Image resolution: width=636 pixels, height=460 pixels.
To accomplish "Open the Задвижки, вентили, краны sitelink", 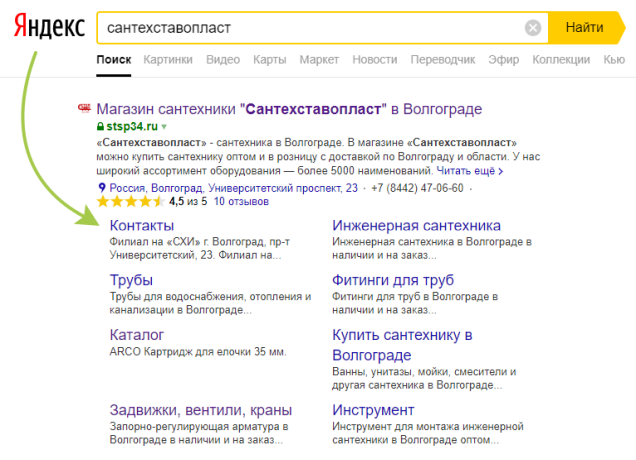I will click(x=201, y=410).
